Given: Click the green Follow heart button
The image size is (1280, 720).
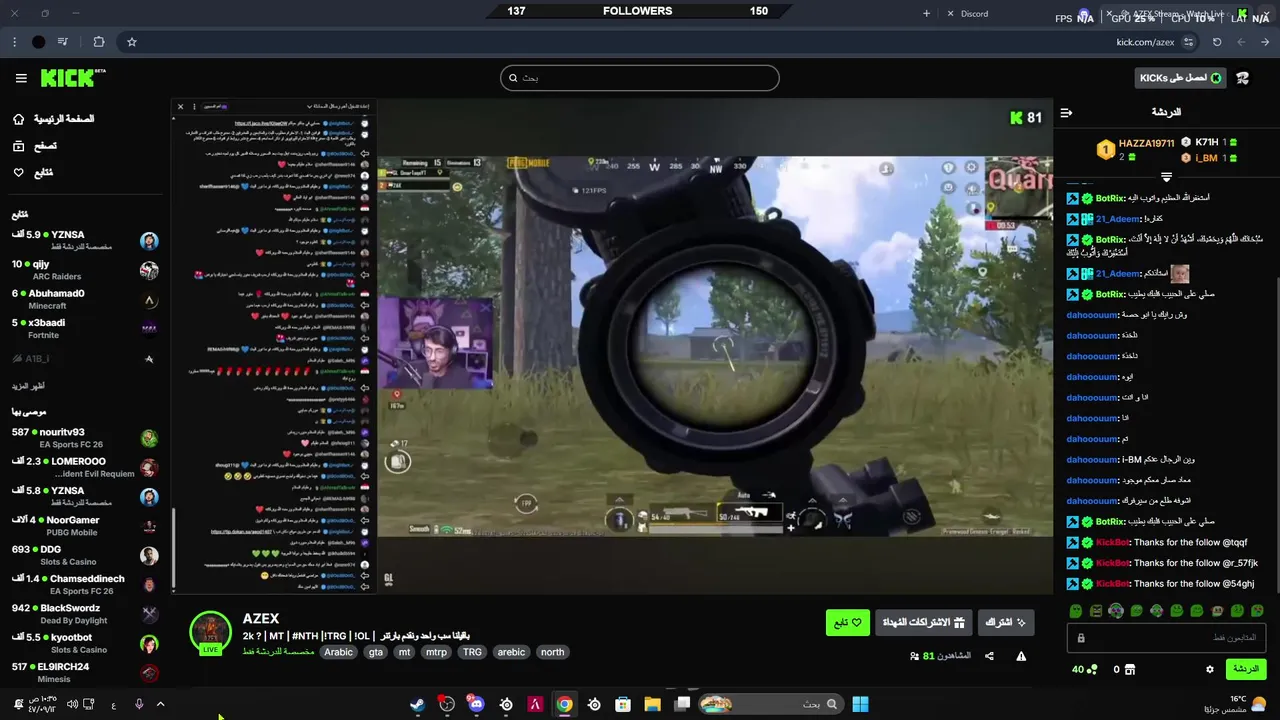Looking at the screenshot, I should pos(848,623).
